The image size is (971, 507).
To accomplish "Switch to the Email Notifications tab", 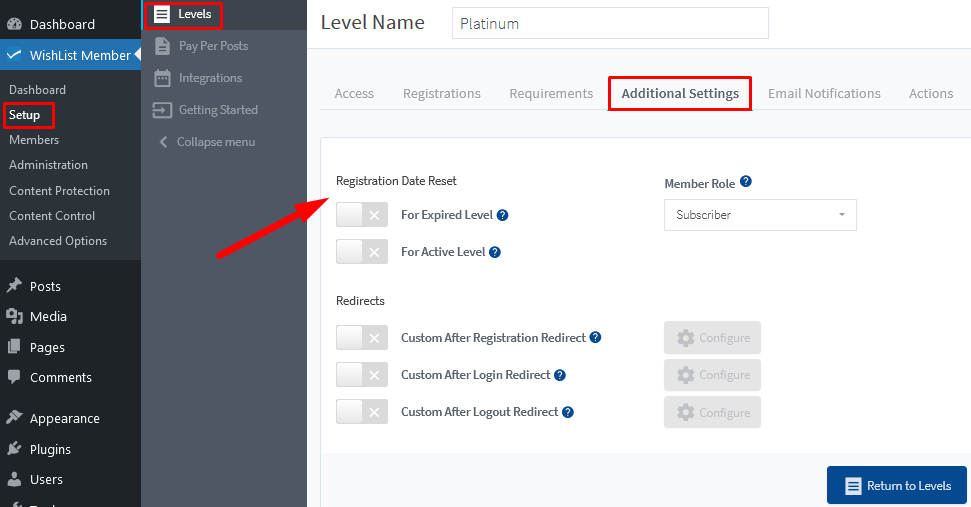I will click(x=824, y=93).
